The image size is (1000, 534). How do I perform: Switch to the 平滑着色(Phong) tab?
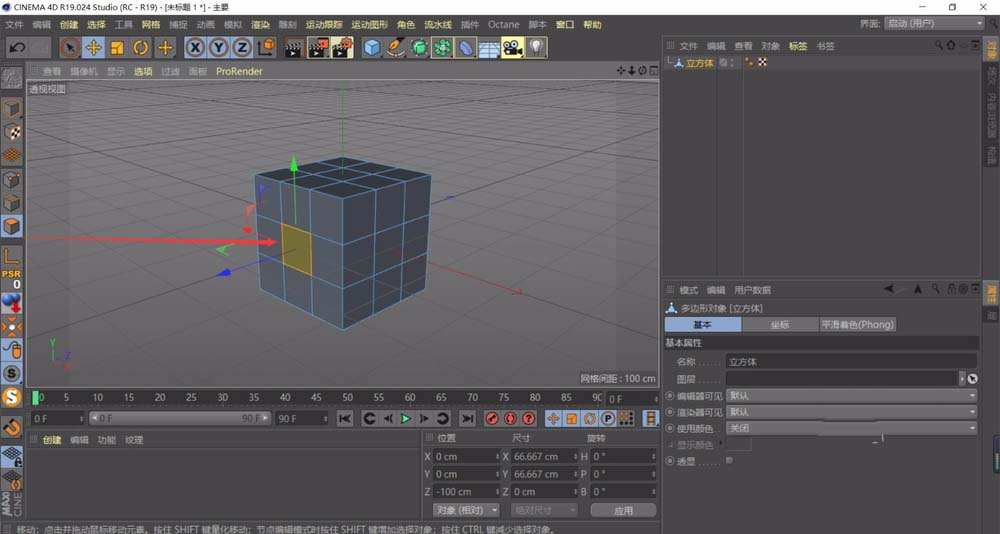pos(857,325)
